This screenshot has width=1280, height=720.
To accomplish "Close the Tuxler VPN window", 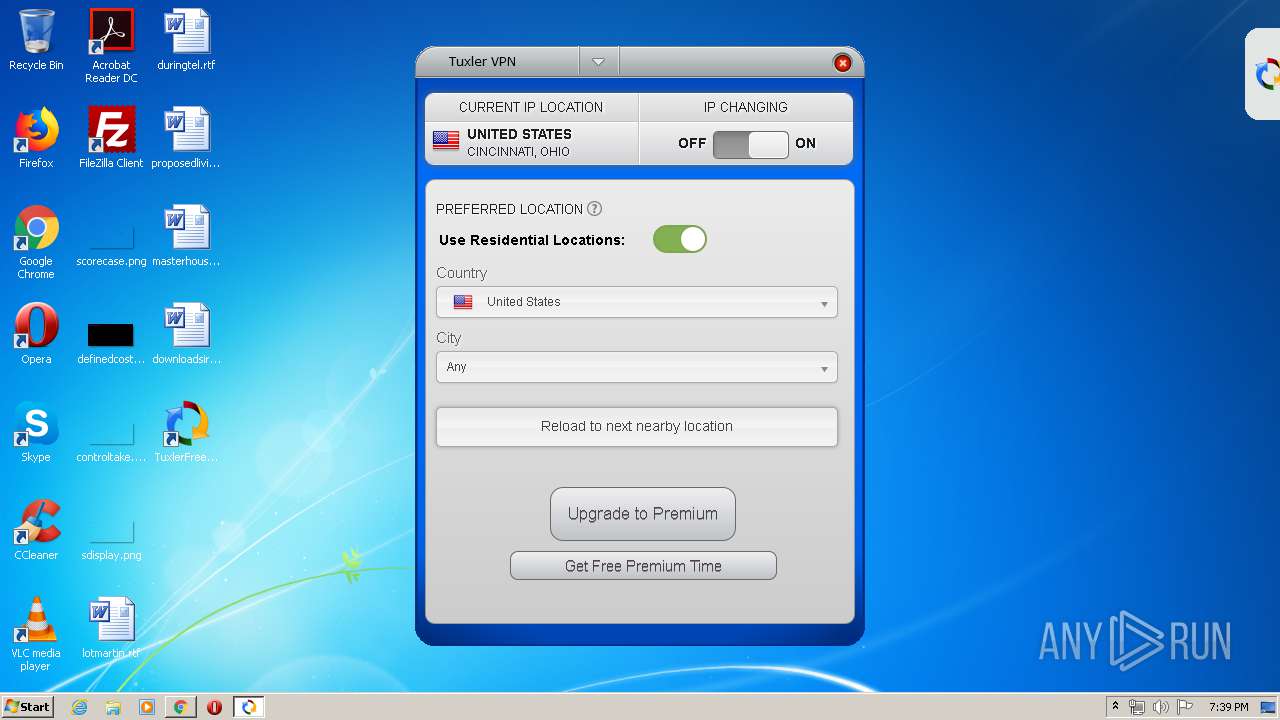I will (x=843, y=63).
